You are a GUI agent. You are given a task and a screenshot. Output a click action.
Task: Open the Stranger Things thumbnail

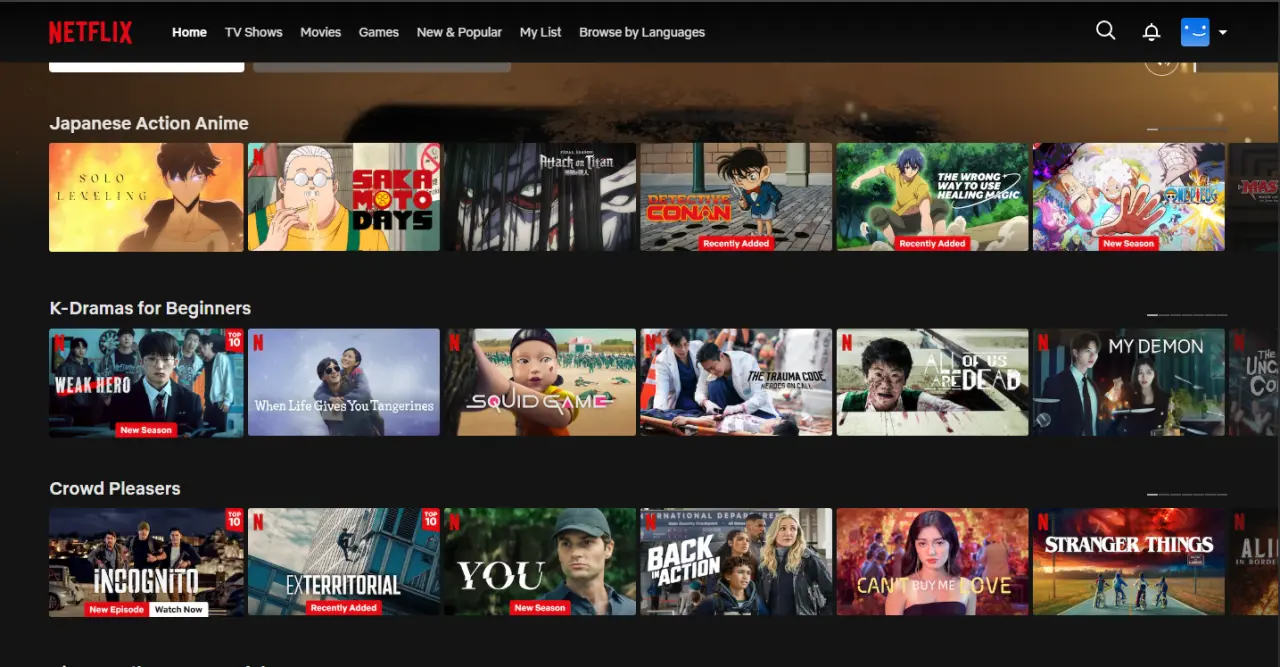click(x=1128, y=561)
